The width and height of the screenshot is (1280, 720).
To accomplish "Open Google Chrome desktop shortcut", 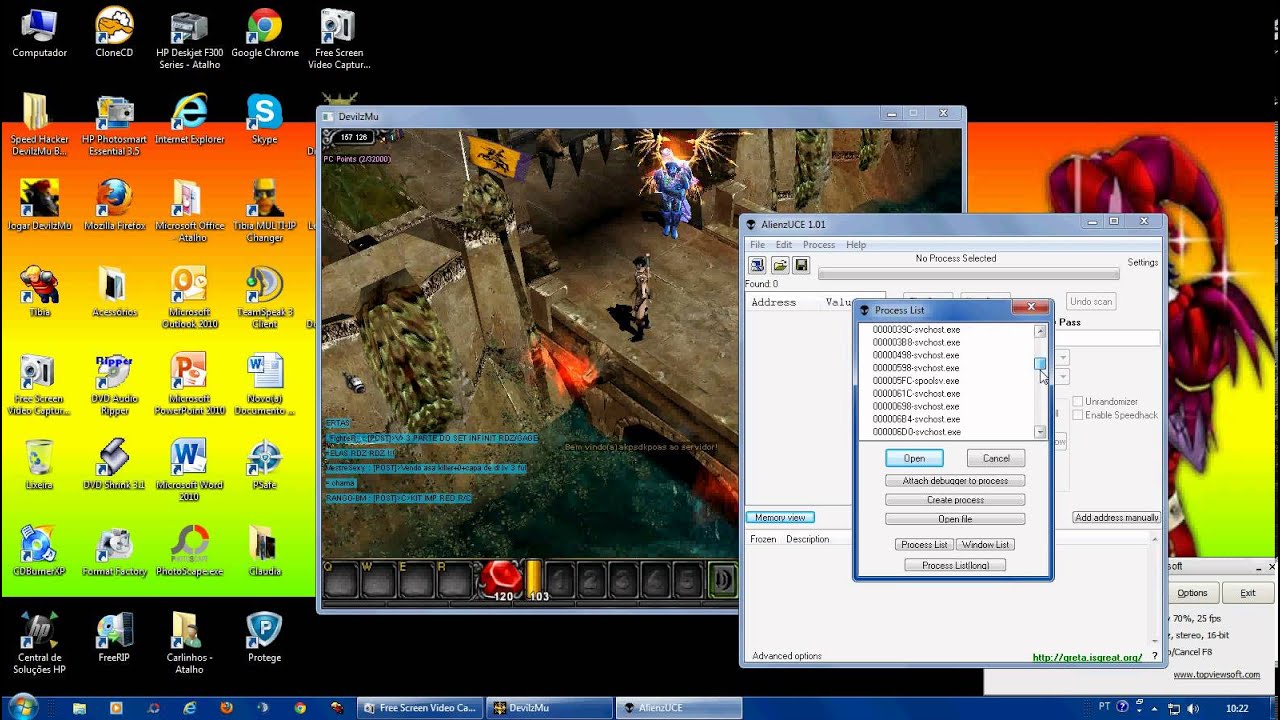I will 265,33.
